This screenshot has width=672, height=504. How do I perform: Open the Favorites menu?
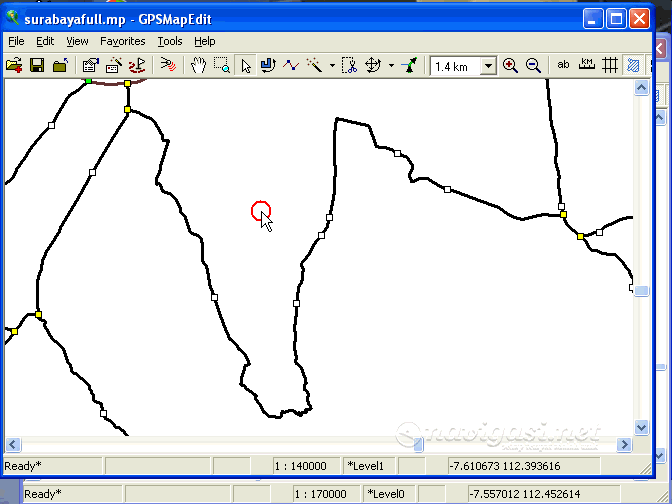[122, 41]
